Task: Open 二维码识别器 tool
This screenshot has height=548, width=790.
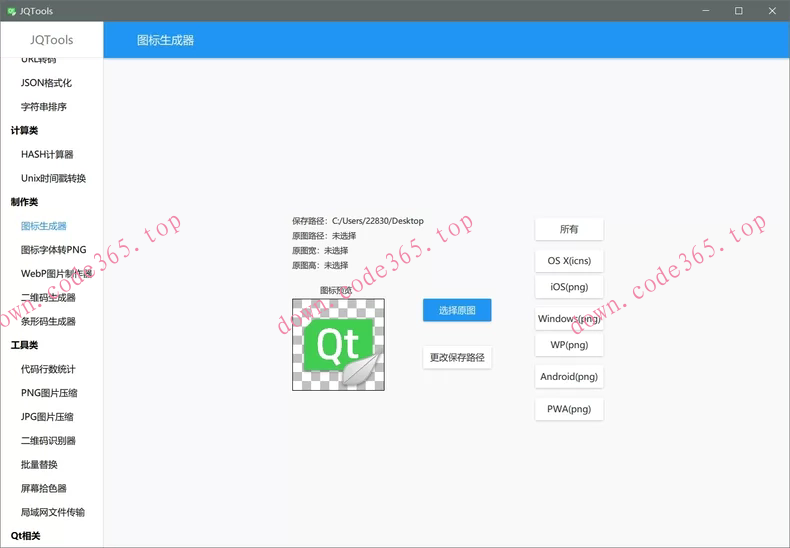Action: 48,441
